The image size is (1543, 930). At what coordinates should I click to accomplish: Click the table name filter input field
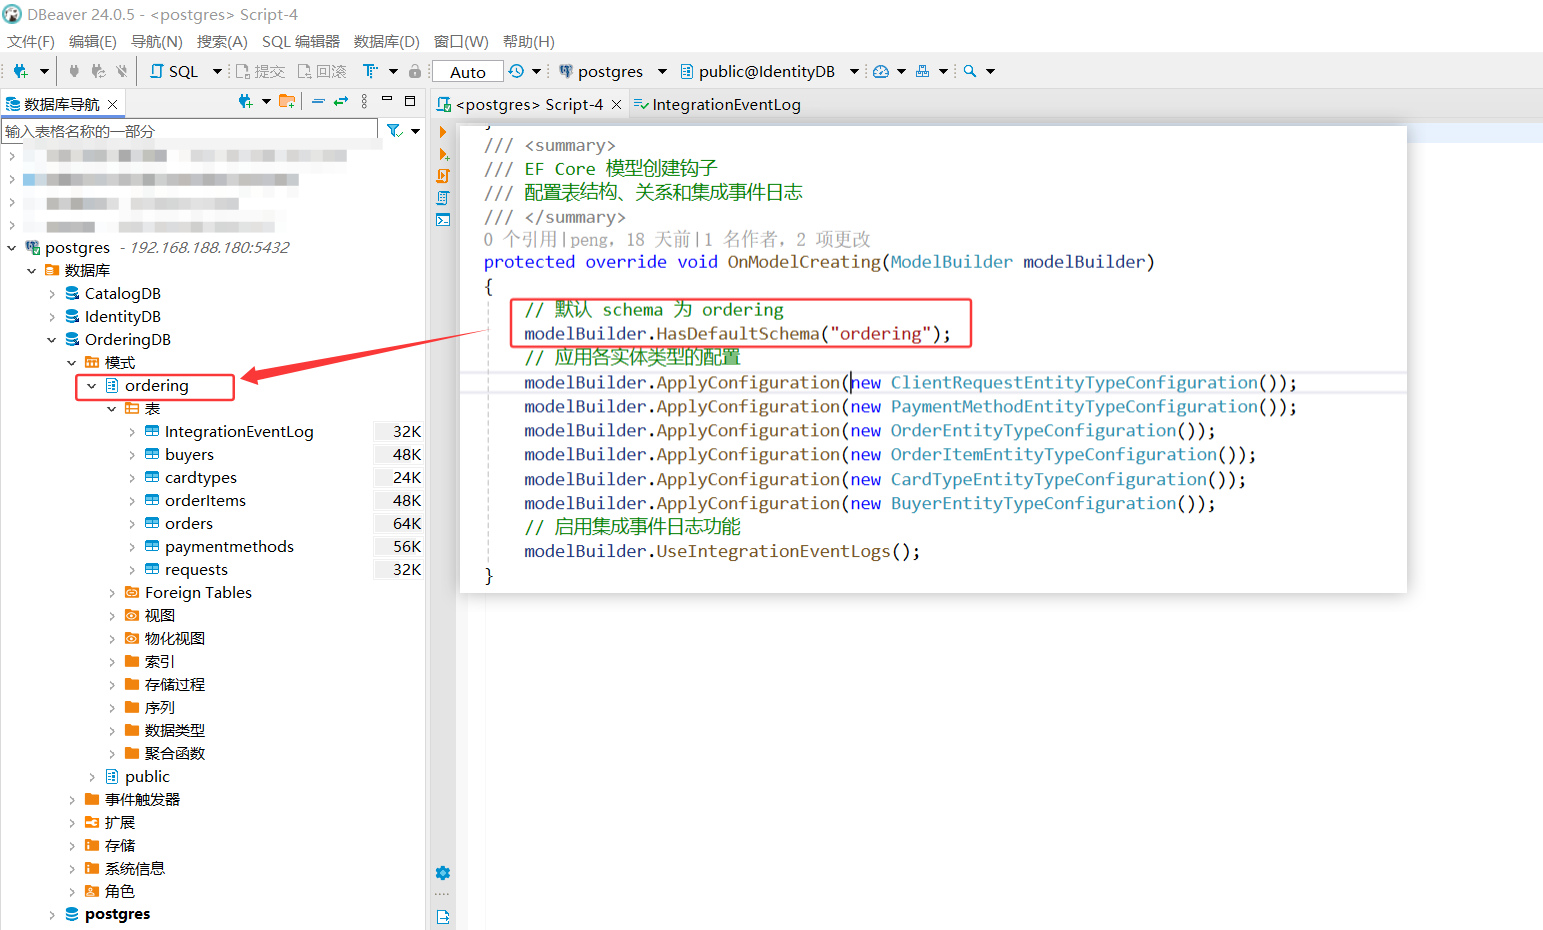pos(190,131)
